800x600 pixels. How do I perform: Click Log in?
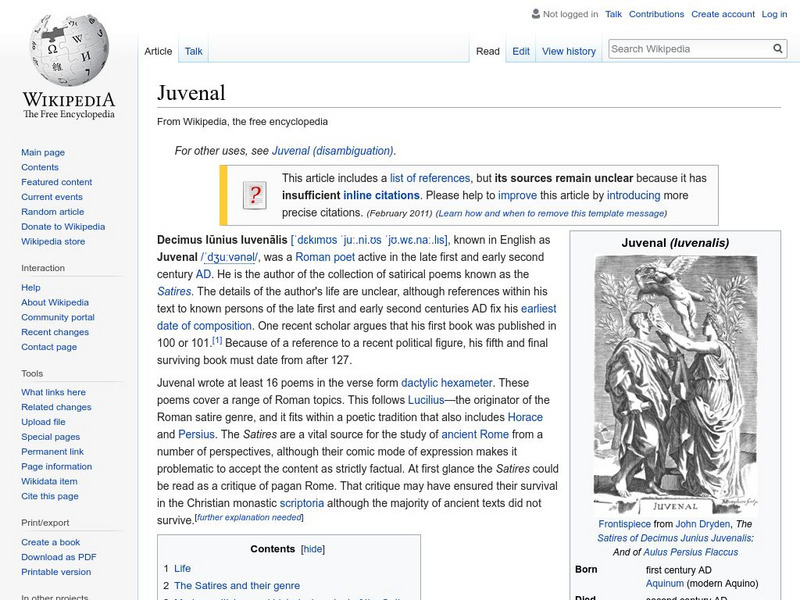pos(774,14)
